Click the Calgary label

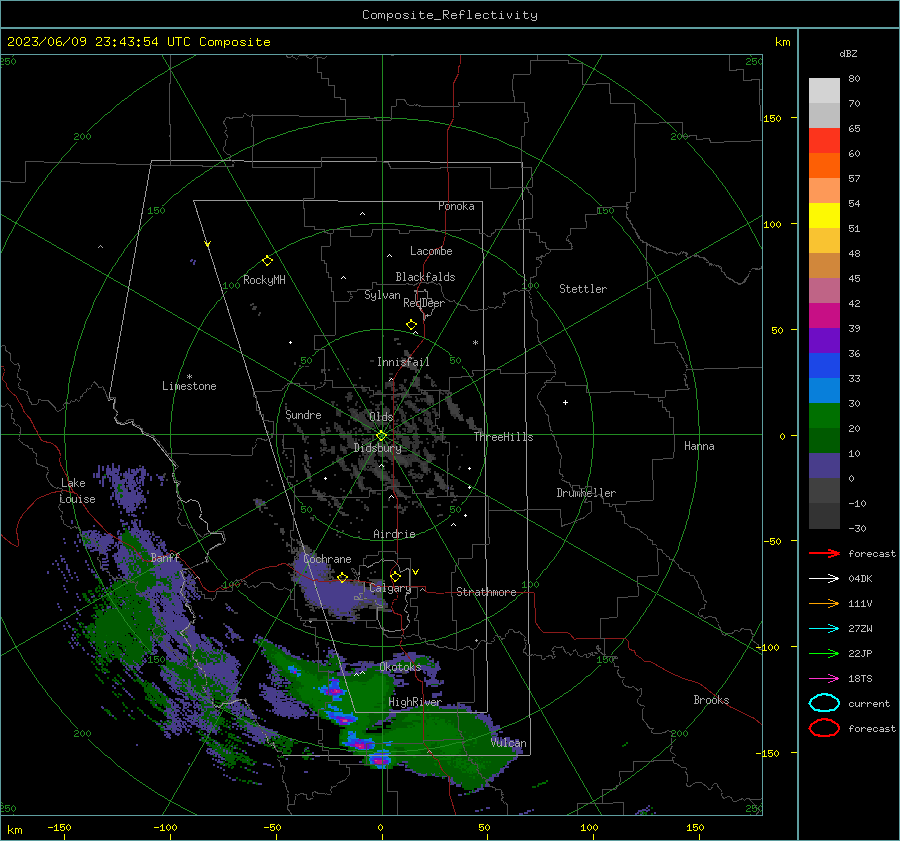(390, 588)
